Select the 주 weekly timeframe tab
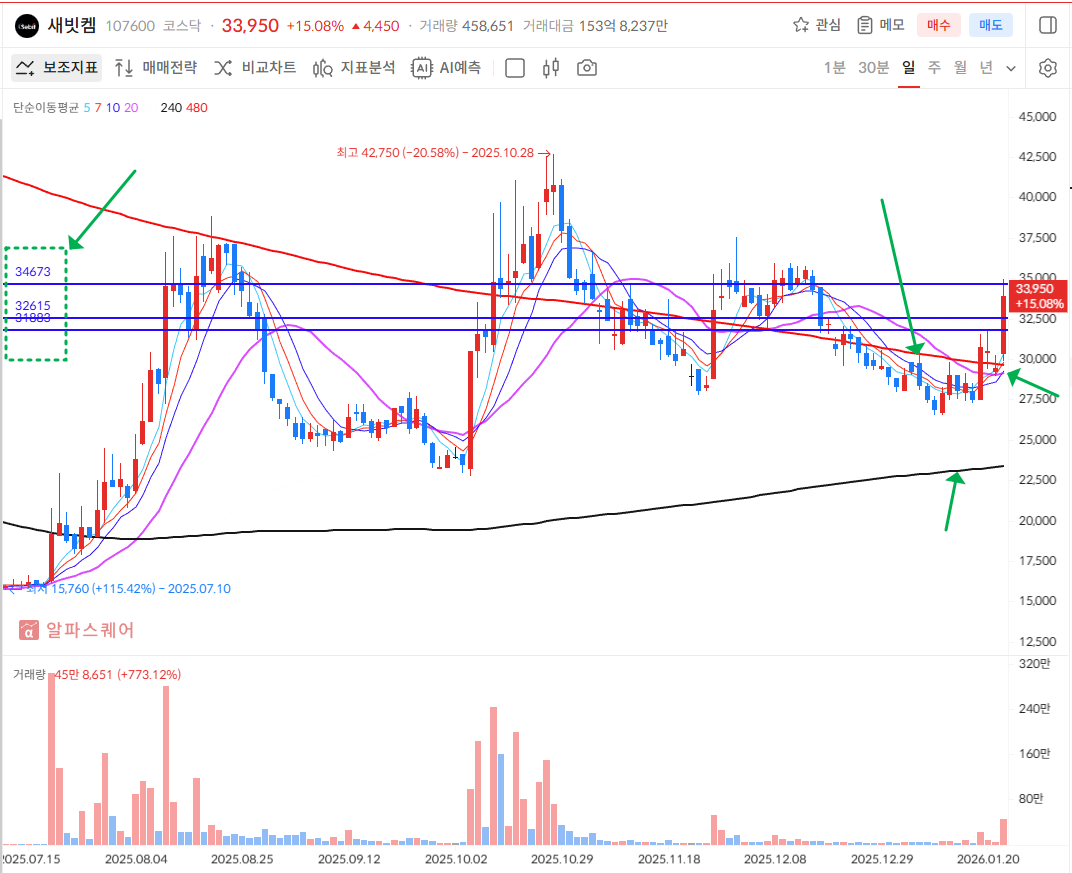The image size is (1072, 873). 934,68
